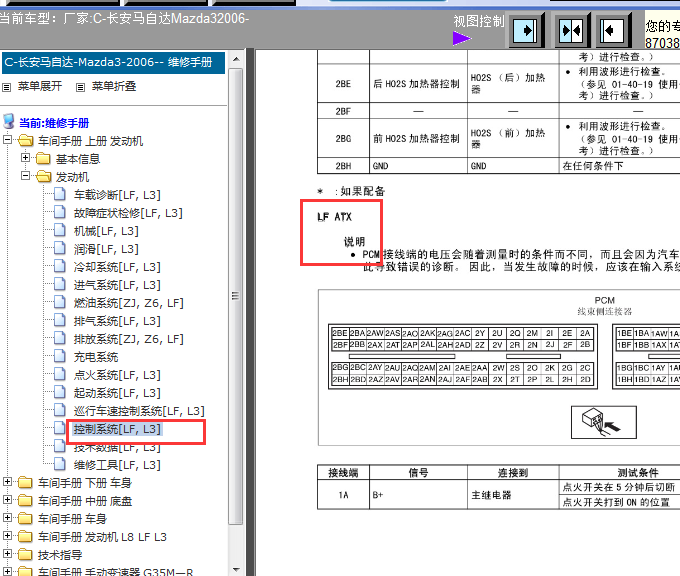Click the C-长安马自达-Mazda3-2006-- 维修手册 header
Screen dimensions: 680x576
(x=113, y=63)
